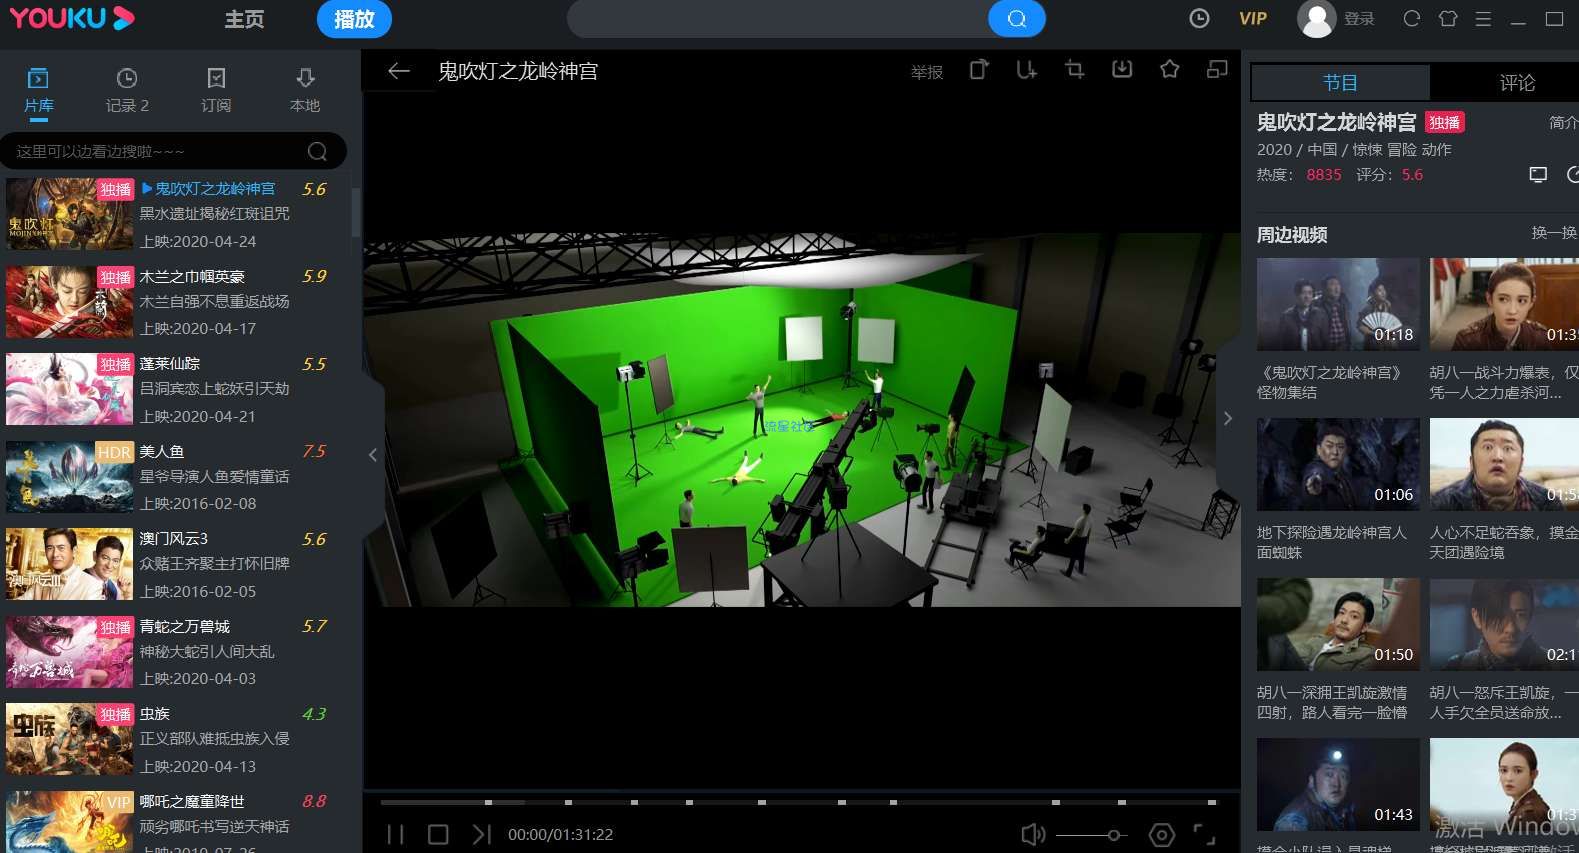Image resolution: width=1579 pixels, height=853 pixels.
Task: Toggle fullscreen mode
Action: (x=1205, y=834)
